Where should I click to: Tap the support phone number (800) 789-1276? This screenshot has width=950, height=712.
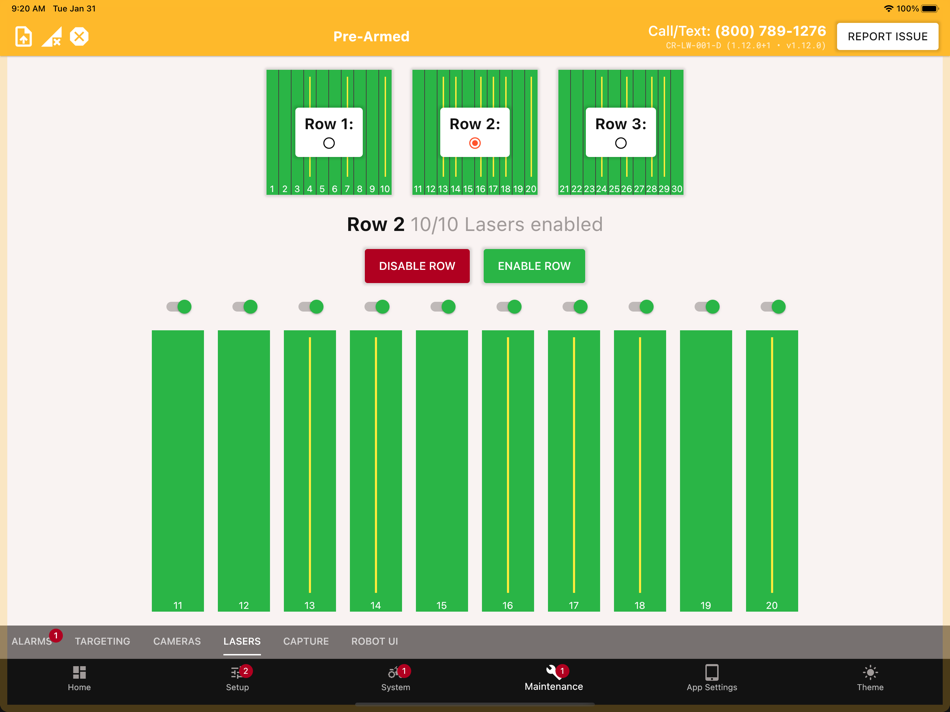point(771,31)
